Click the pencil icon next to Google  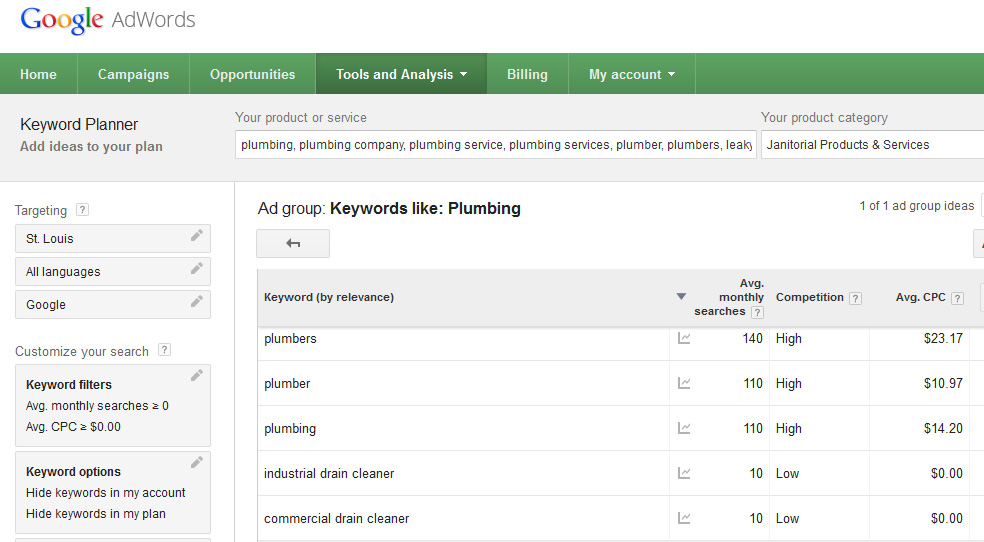pos(197,302)
